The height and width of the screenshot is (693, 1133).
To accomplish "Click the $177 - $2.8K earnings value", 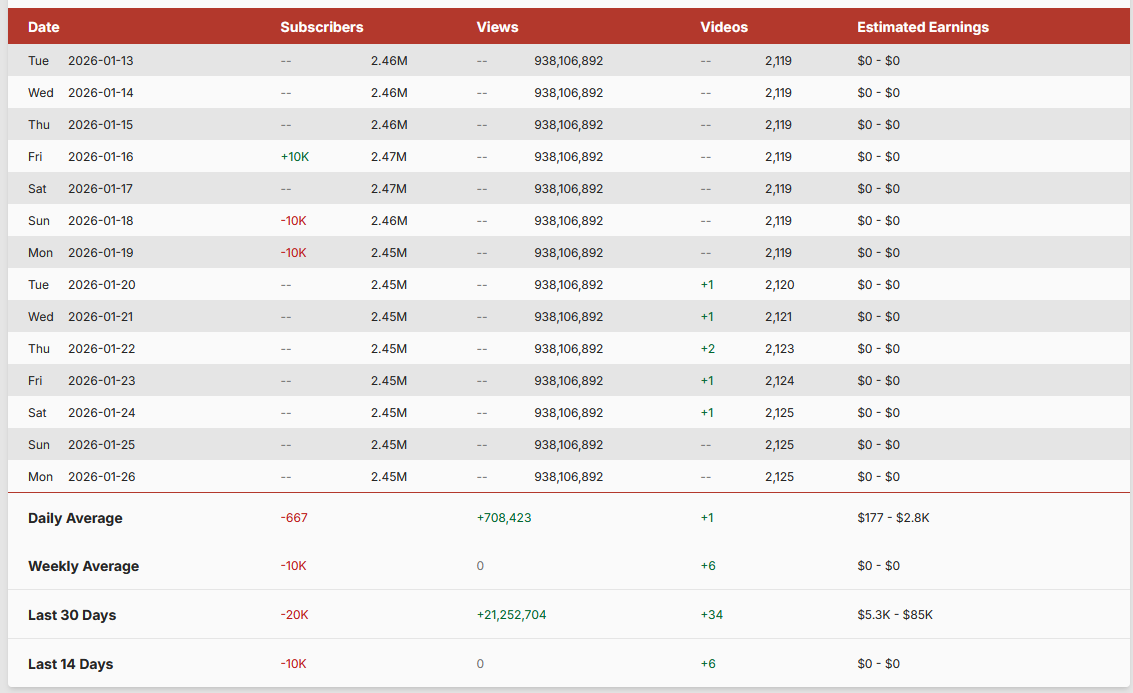I will pos(893,517).
